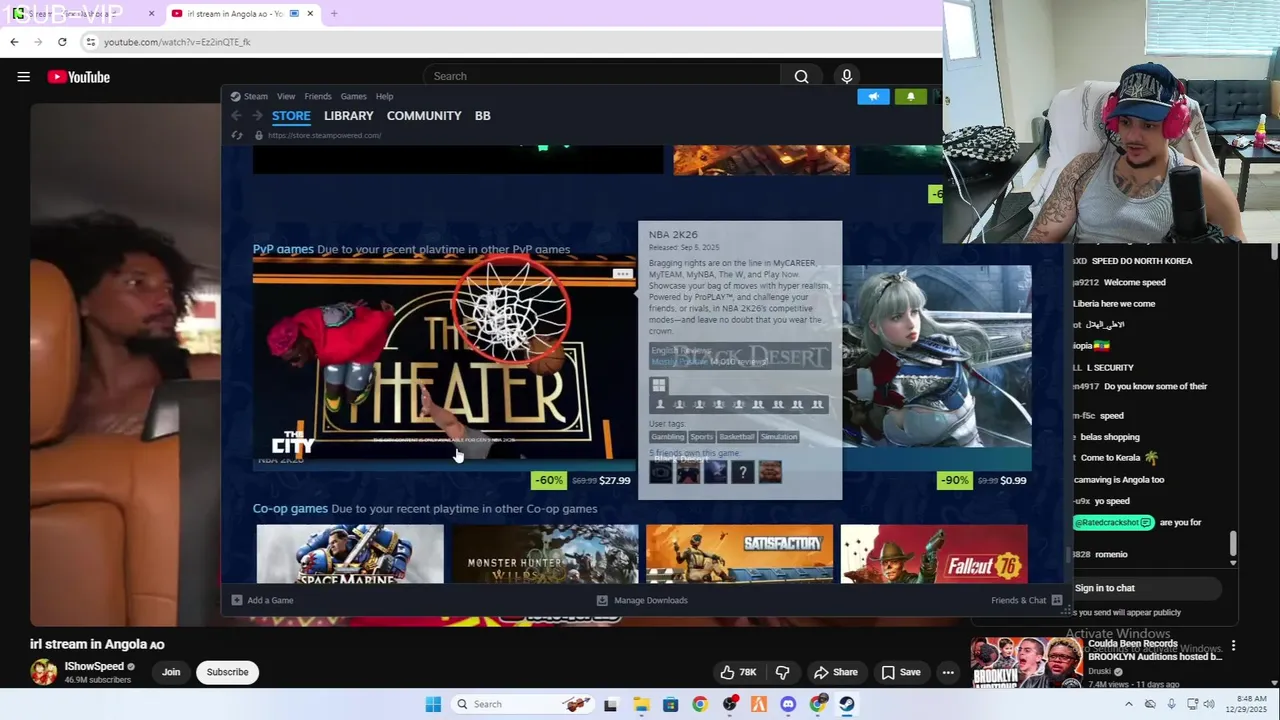Open the three-dot options on NBA 2K26 capsule
This screenshot has width=1280, height=720.
[622, 273]
